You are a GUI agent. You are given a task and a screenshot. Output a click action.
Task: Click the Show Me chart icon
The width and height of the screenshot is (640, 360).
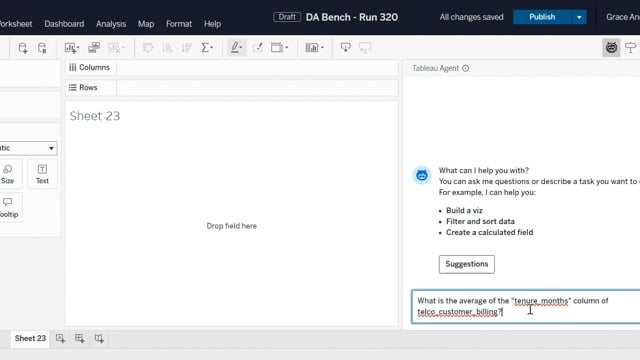(x=311, y=48)
